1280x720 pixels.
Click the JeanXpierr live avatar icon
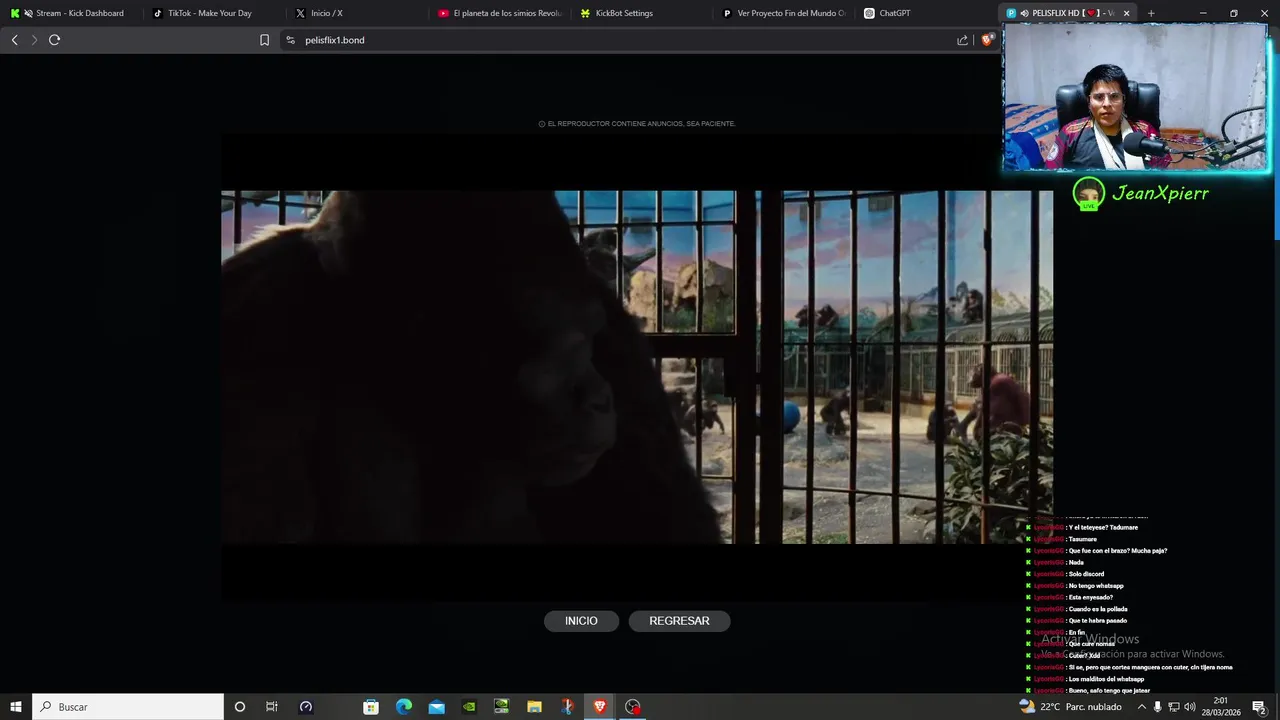(1088, 193)
